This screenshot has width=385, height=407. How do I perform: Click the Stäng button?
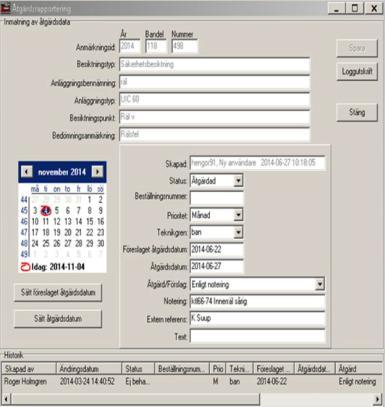click(357, 112)
